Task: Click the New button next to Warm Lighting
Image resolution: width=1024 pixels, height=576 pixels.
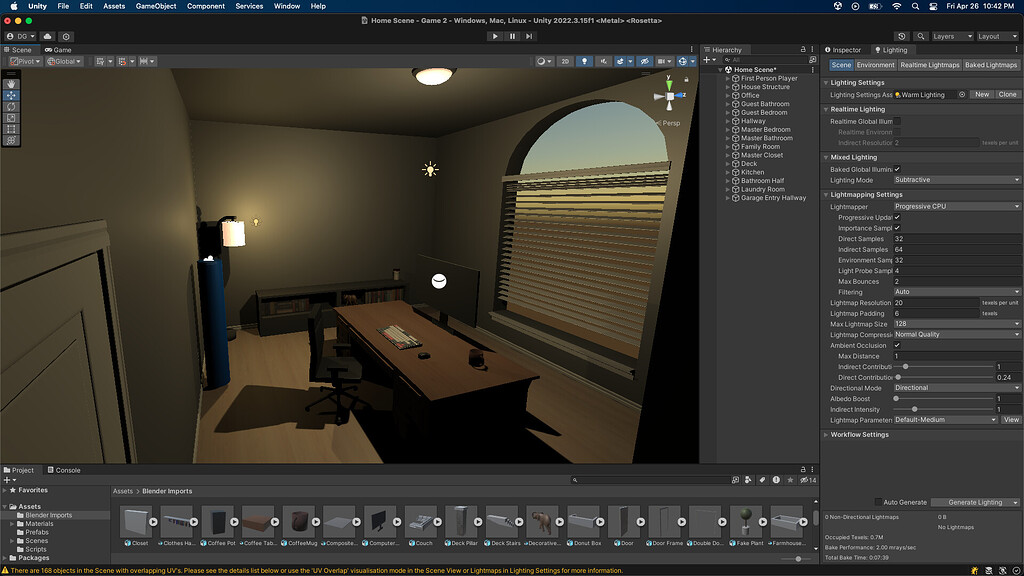Action: click(x=982, y=94)
